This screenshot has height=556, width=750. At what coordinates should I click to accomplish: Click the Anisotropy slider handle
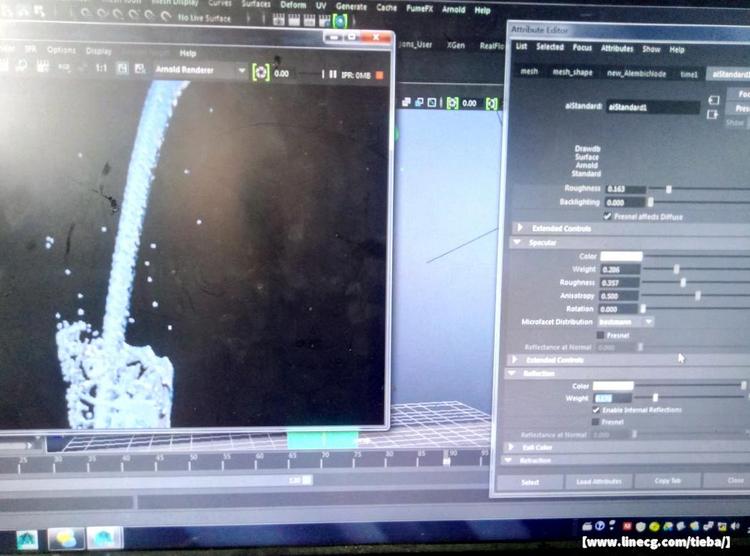[698, 296]
